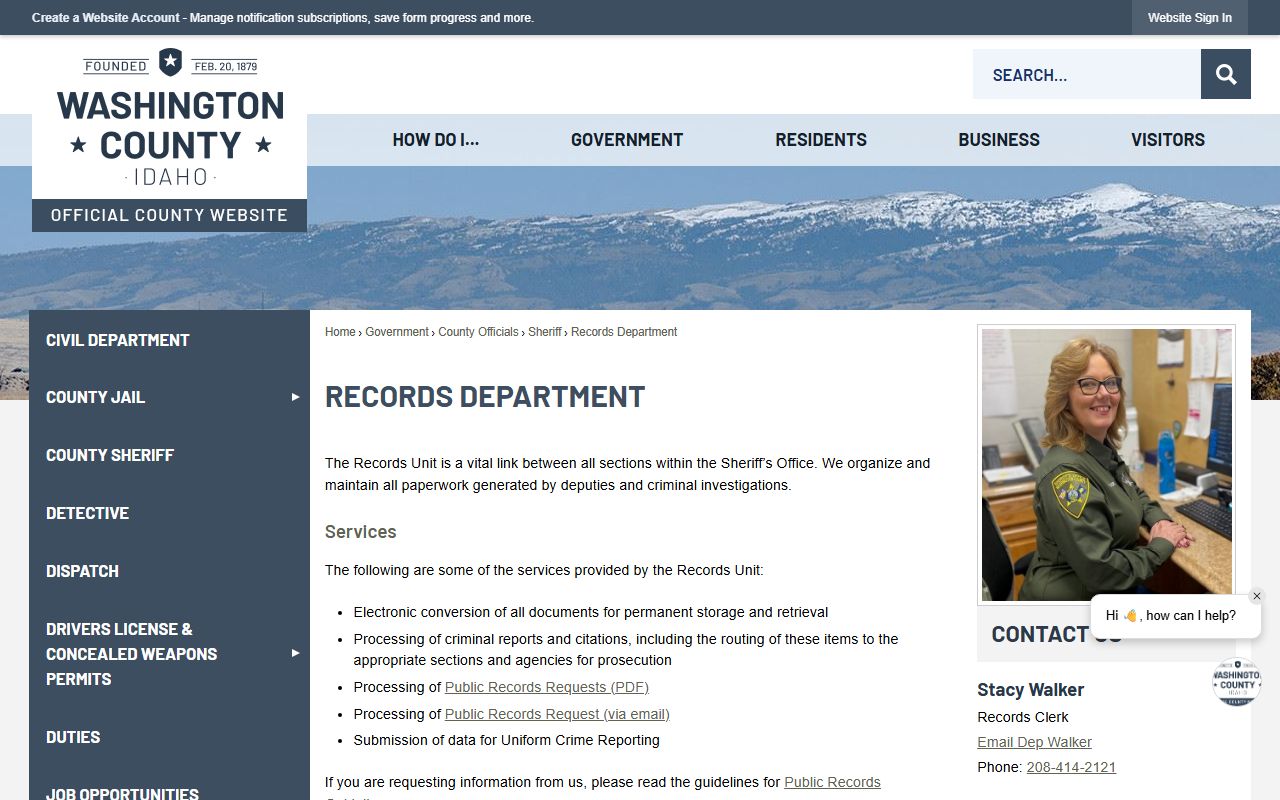The image size is (1280, 800).
Task: Open Detective sidebar link
Action: tap(88, 513)
